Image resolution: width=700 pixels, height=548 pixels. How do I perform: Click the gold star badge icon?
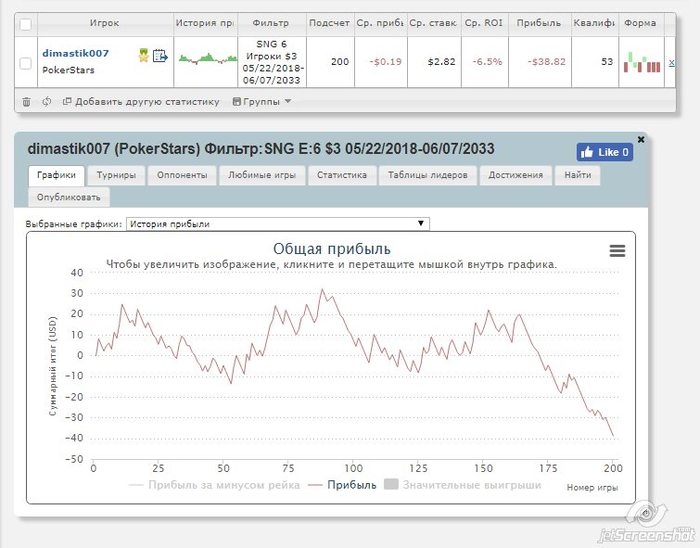(143, 55)
